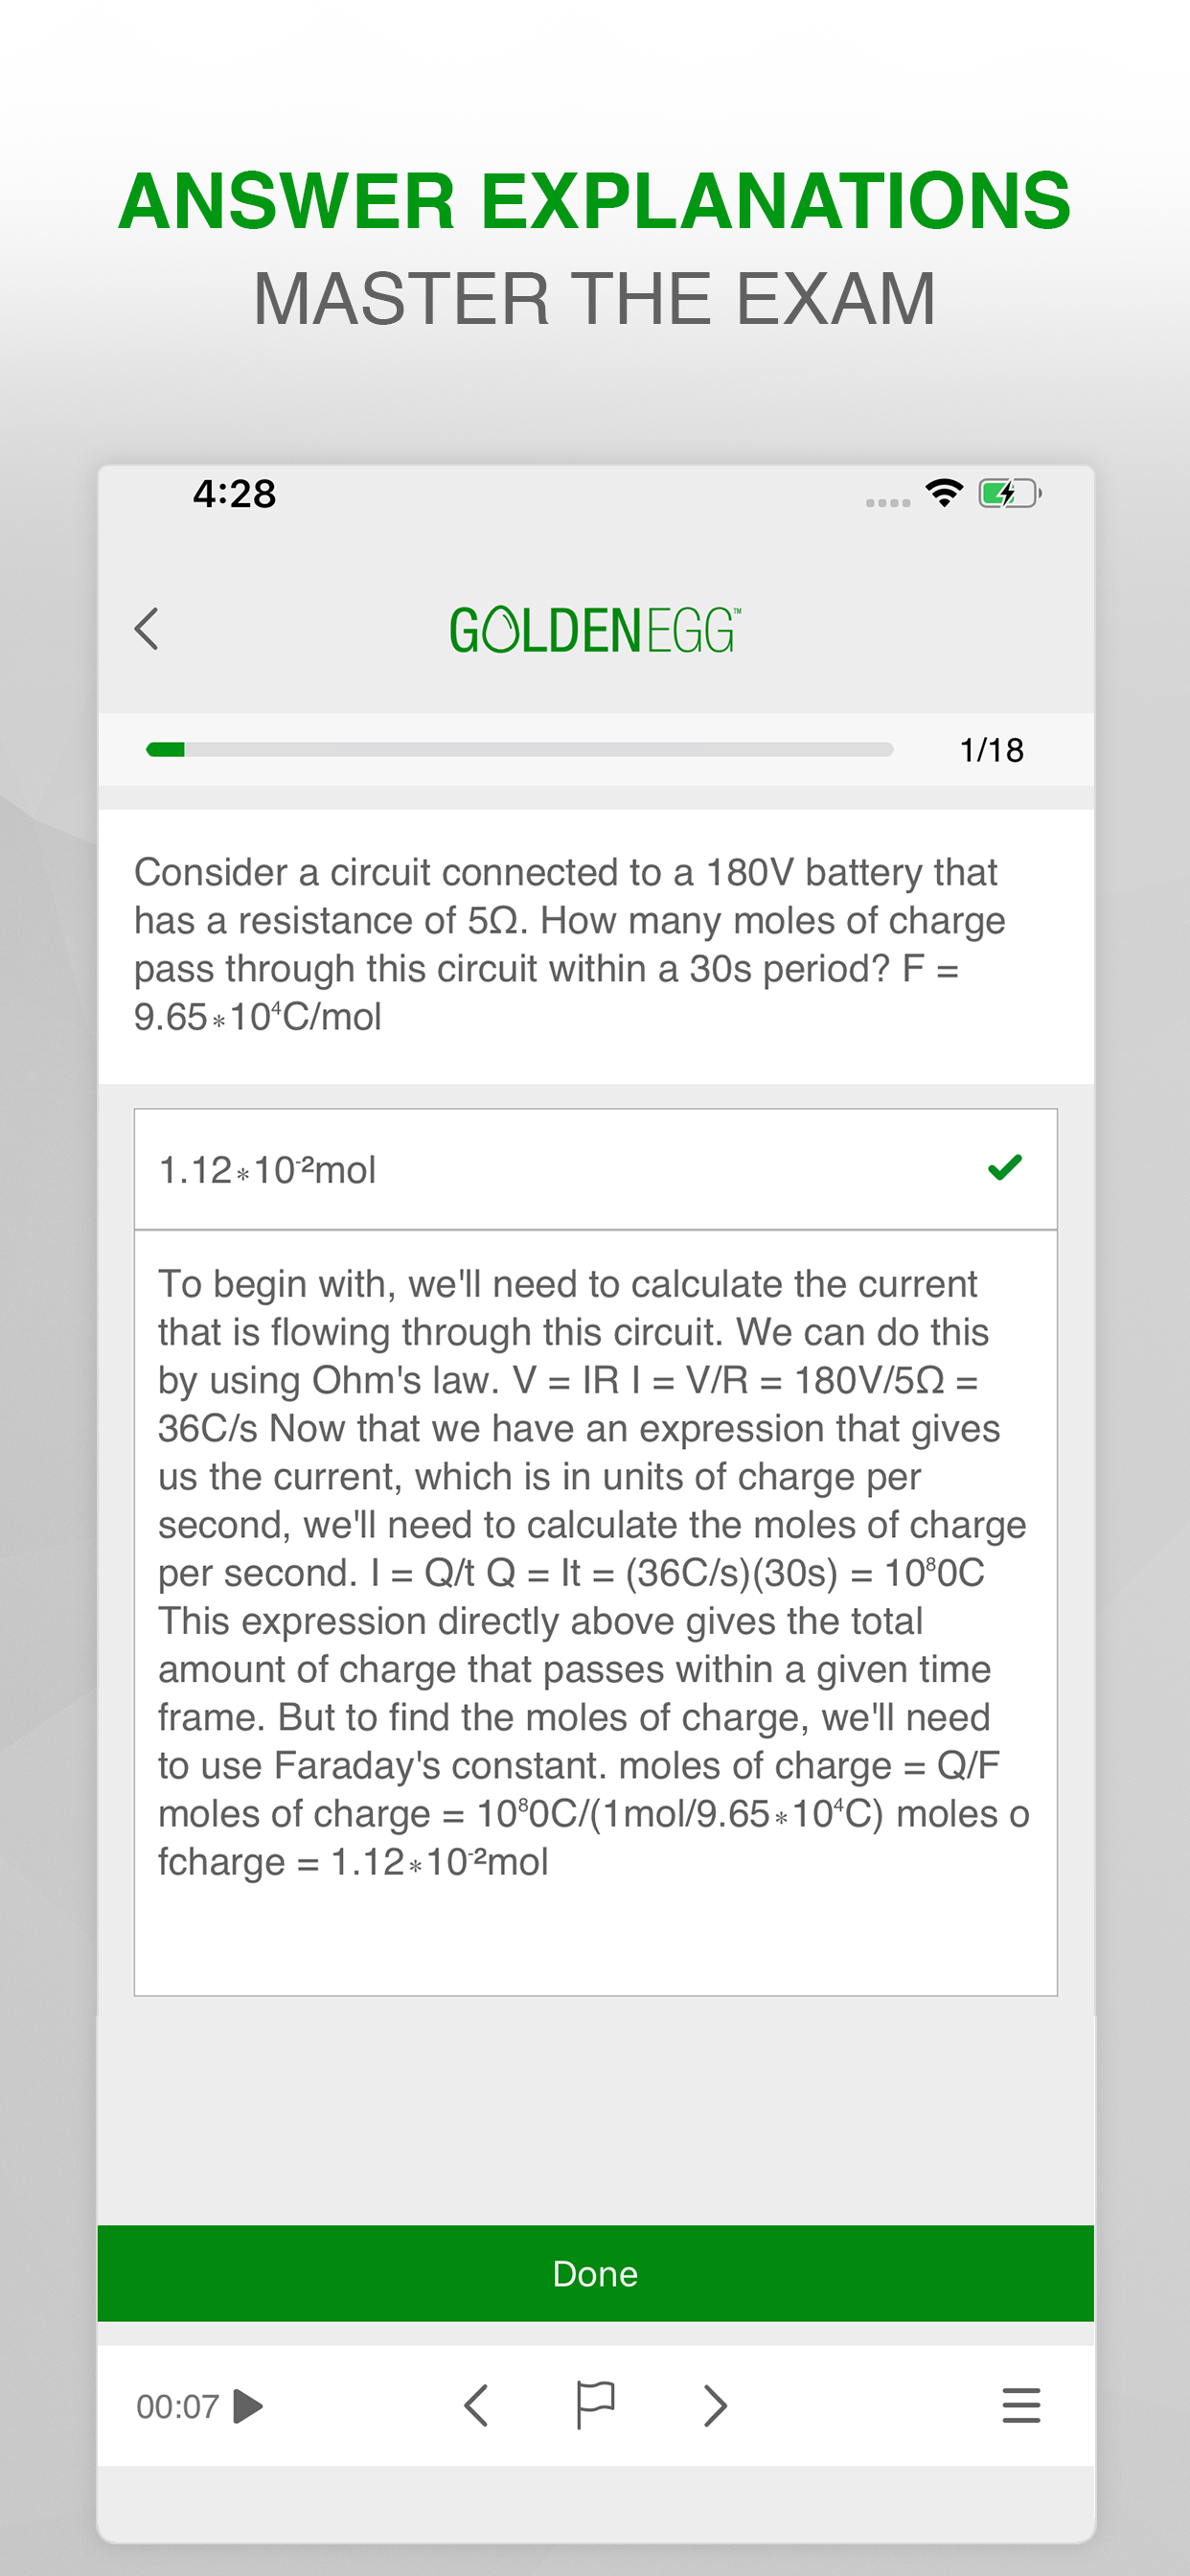Tap the answer explanation text box
This screenshot has height=2576, width=1190.
pyautogui.click(x=595, y=1612)
